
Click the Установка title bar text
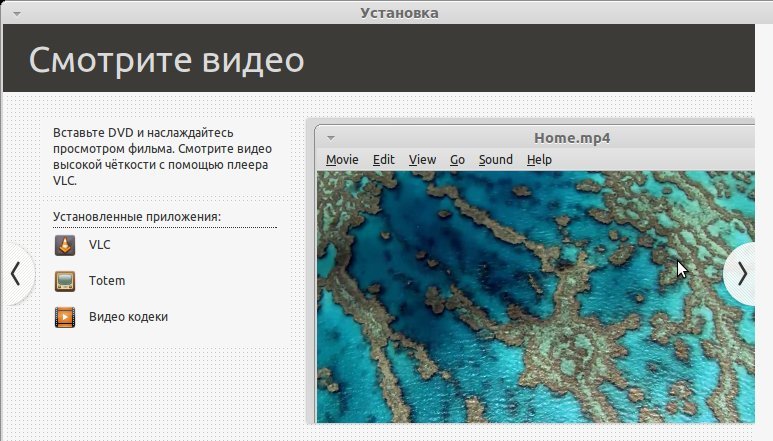point(399,13)
